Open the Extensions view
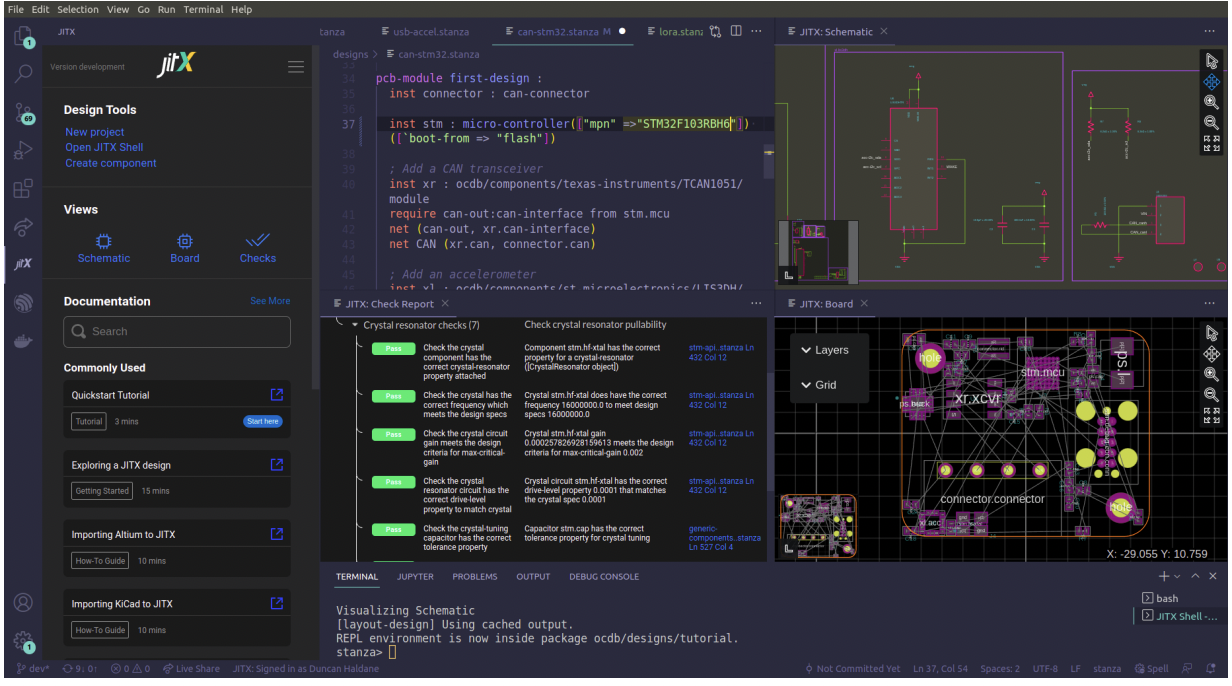This screenshot has width=1232, height=686. tap(22, 188)
